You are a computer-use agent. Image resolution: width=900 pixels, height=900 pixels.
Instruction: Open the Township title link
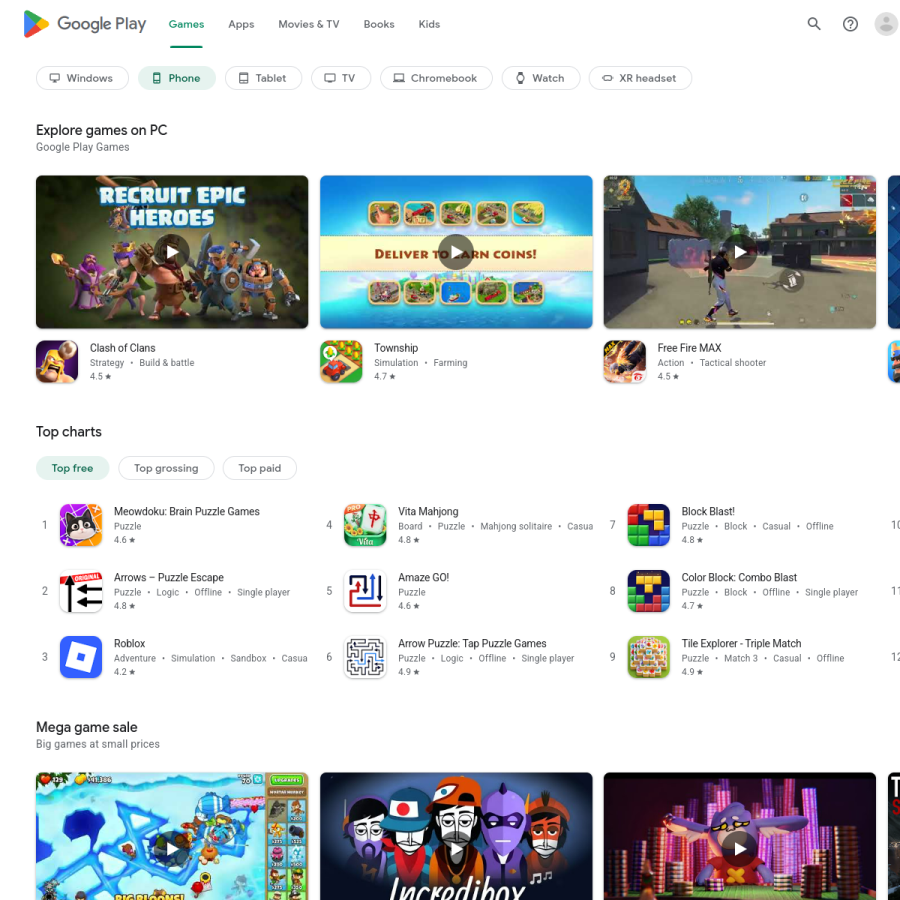click(396, 348)
